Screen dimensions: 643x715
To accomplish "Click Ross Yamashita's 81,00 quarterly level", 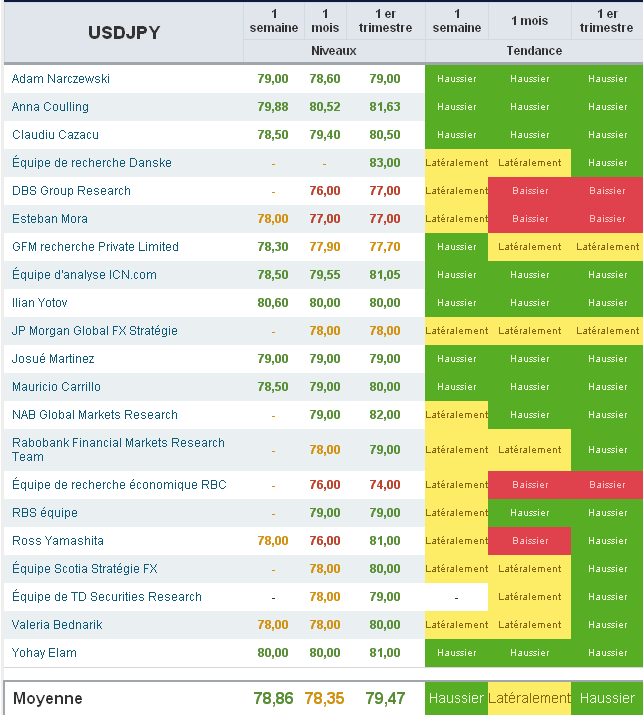I will 385,541.
